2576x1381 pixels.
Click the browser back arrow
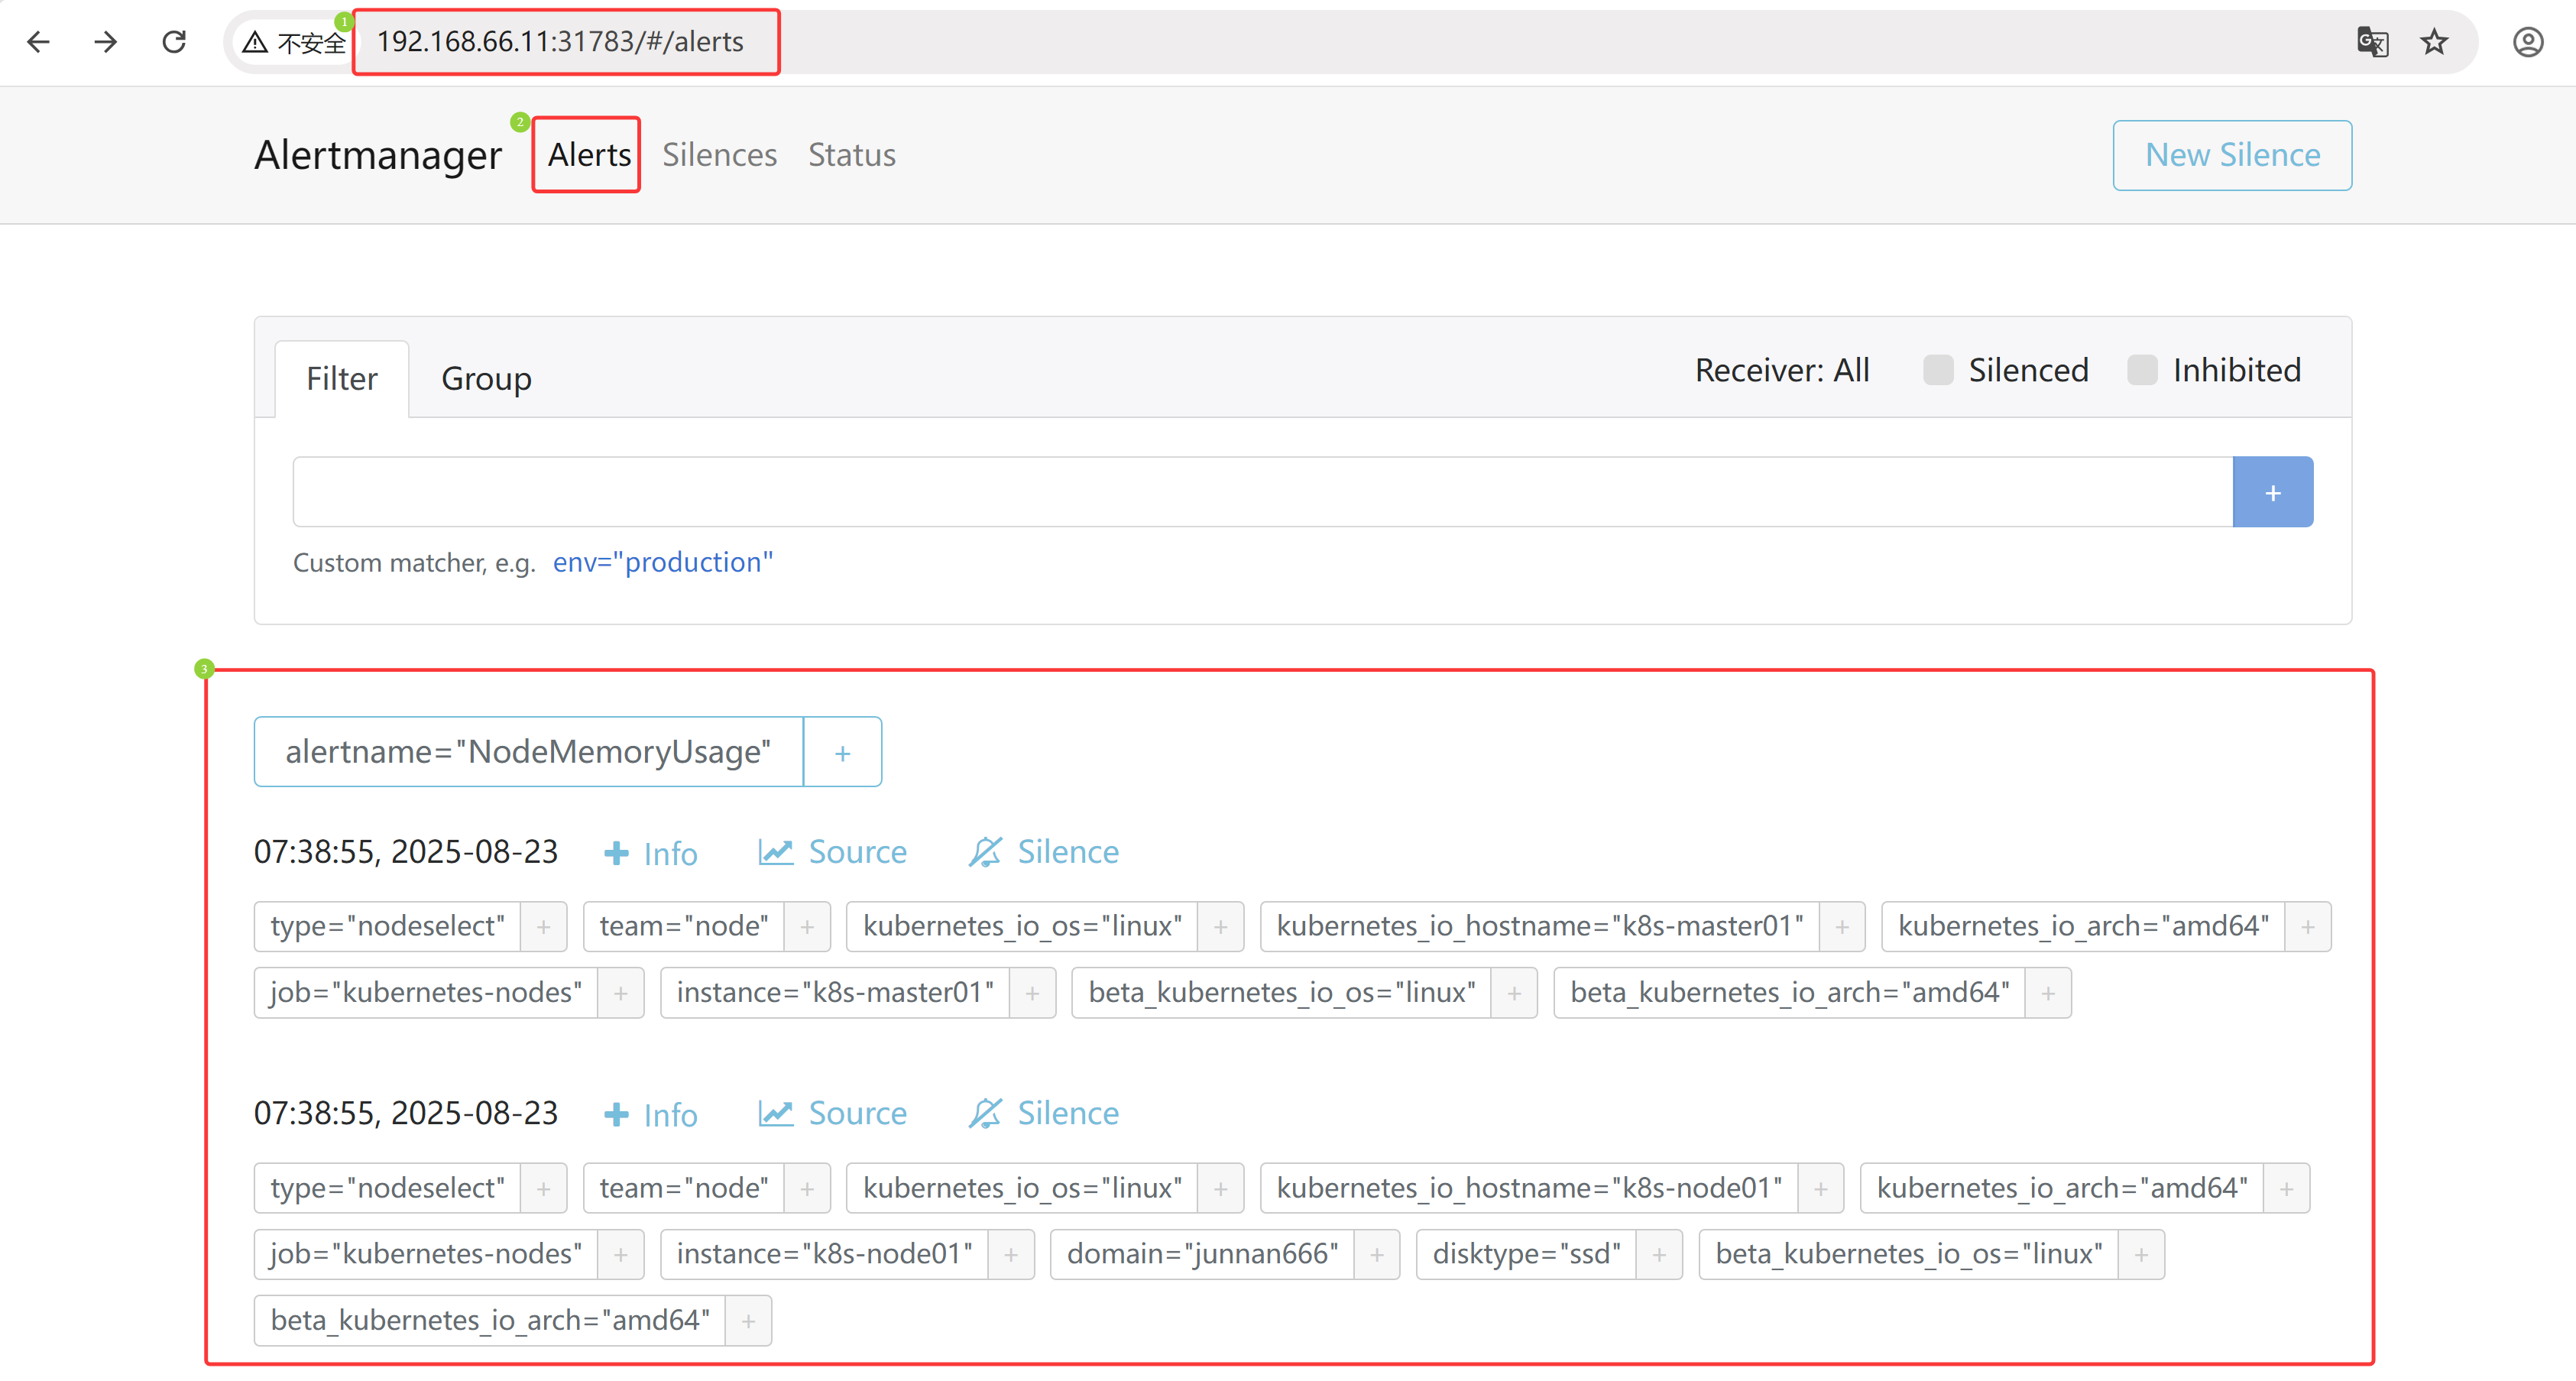click(38, 41)
